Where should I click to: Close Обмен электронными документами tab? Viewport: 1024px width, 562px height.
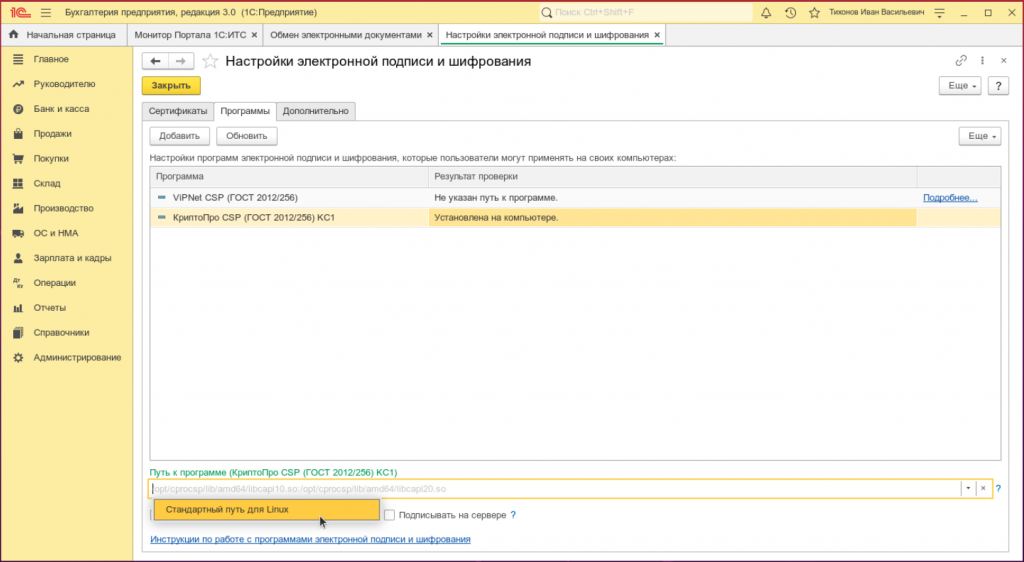pyautogui.click(x=430, y=35)
